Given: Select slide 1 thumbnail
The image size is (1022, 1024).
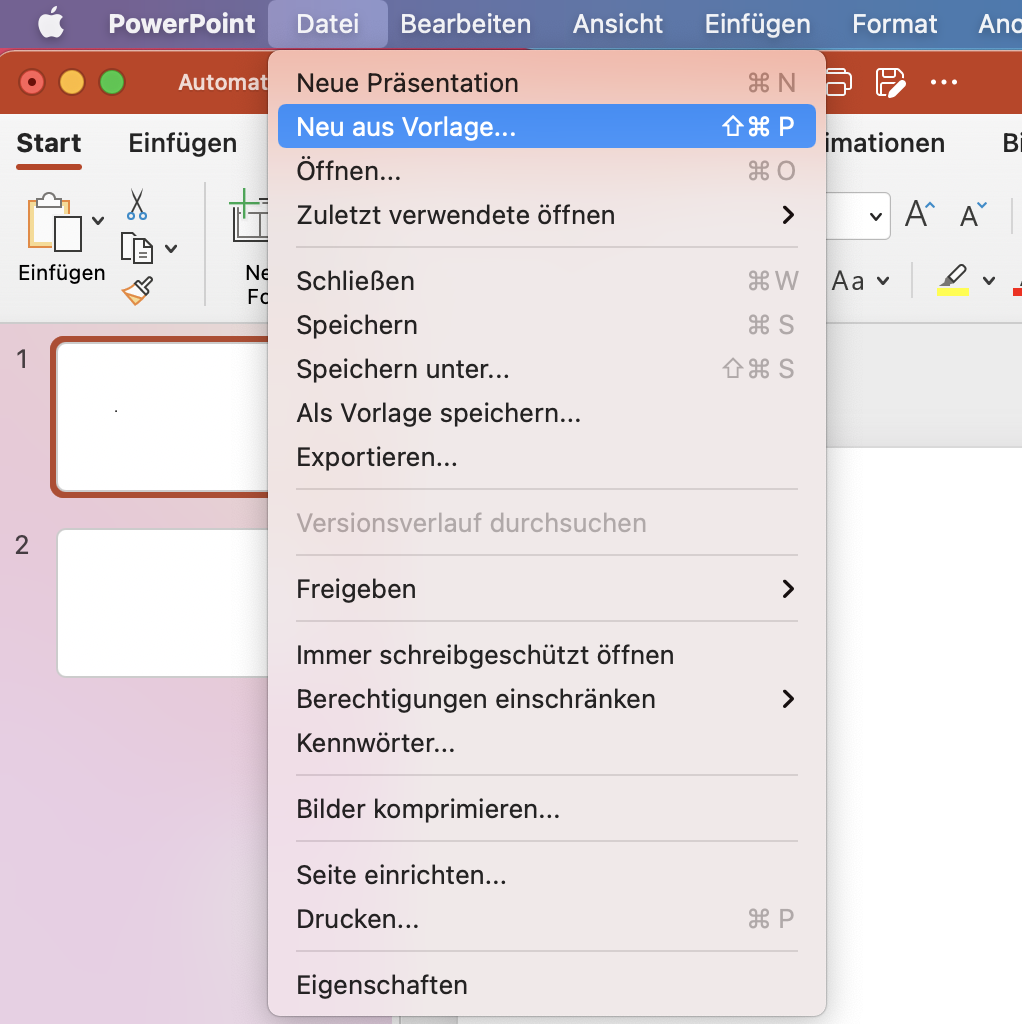Looking at the screenshot, I should tap(162, 417).
